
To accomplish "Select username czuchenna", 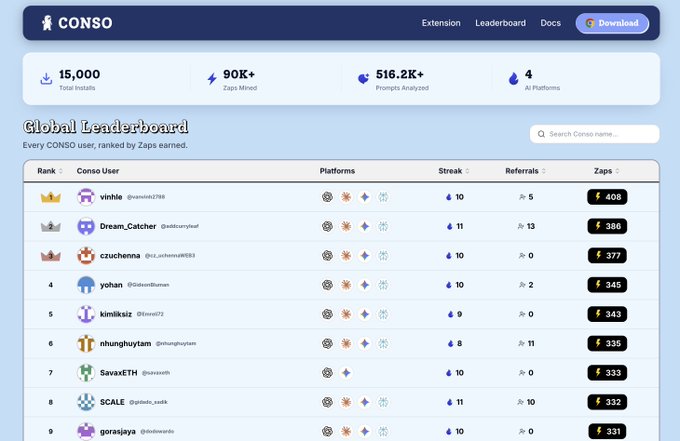I will pos(120,256).
